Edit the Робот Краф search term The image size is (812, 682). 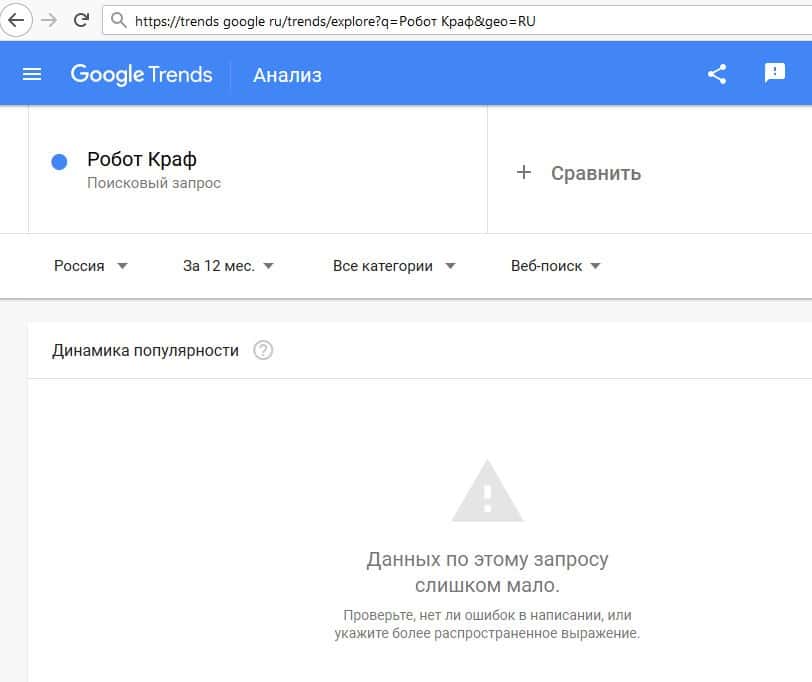click(x=141, y=160)
